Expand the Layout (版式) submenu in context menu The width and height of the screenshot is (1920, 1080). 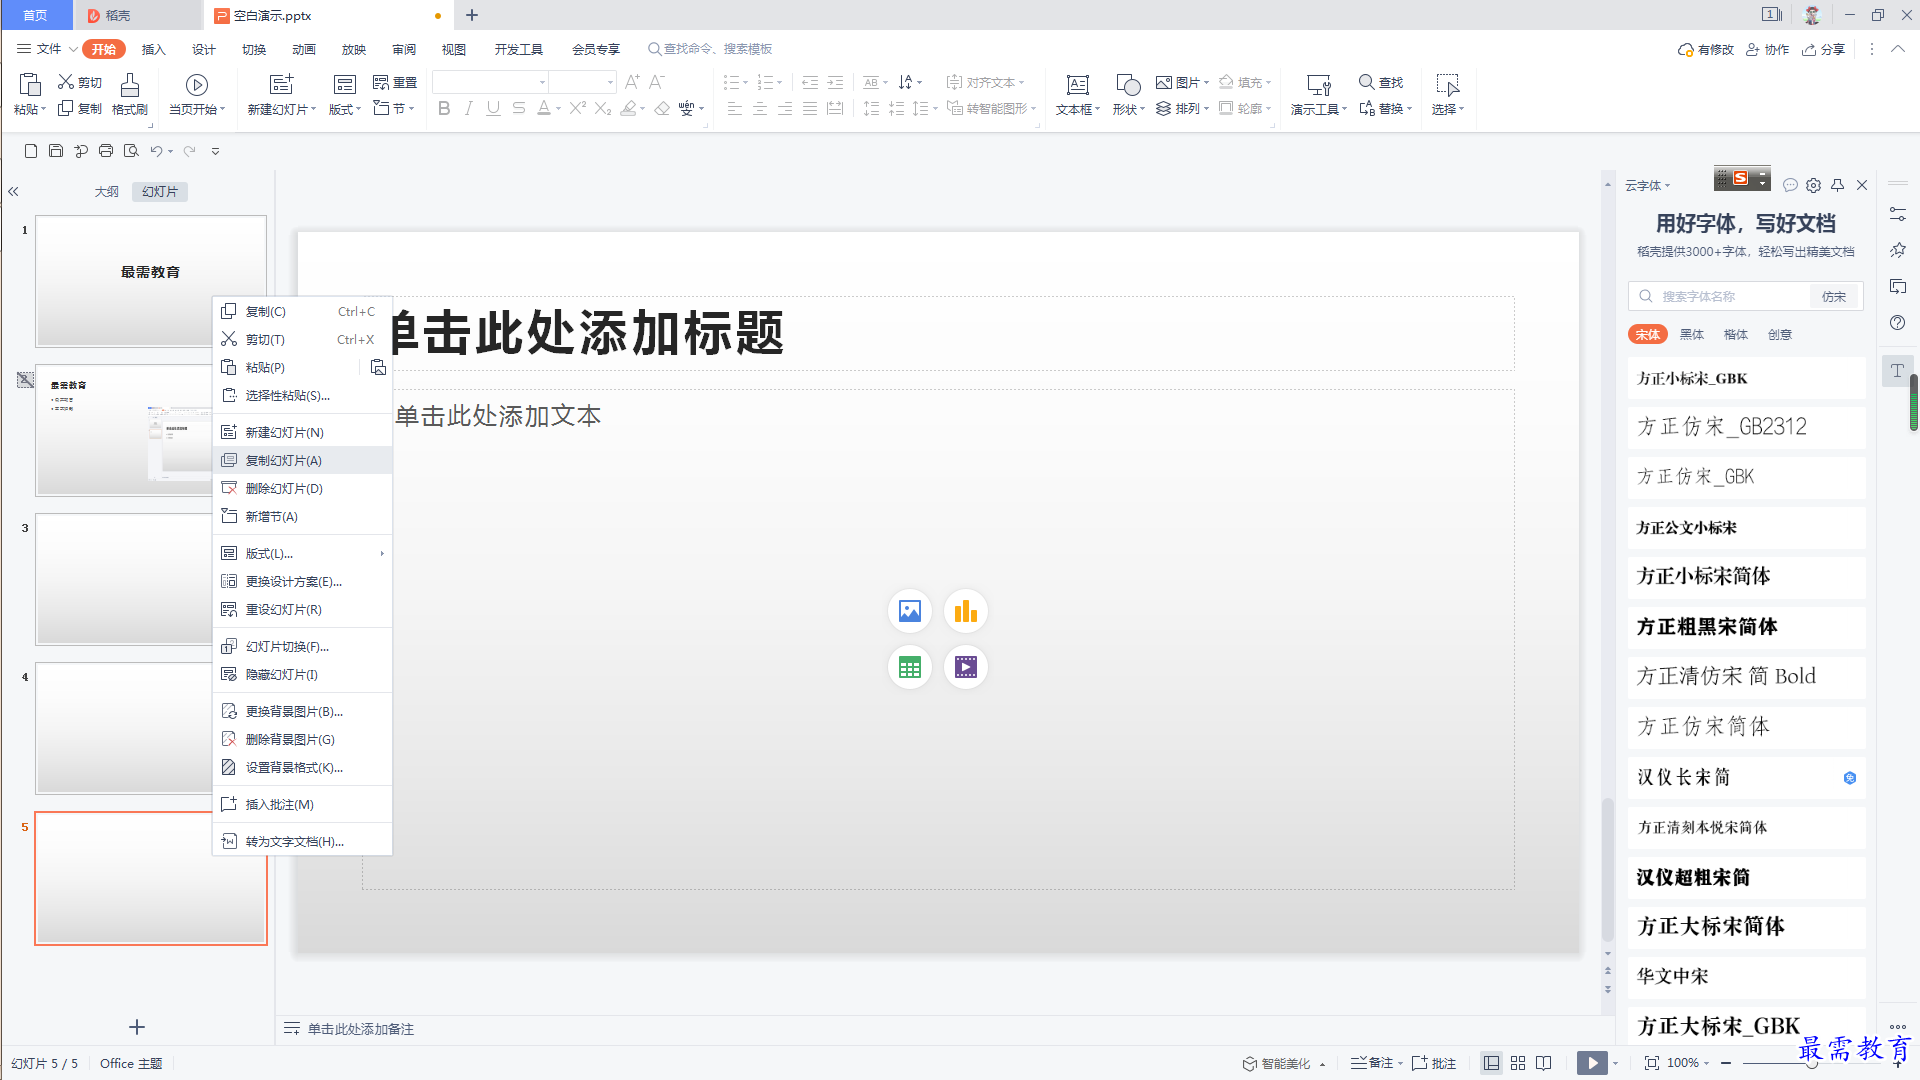point(303,553)
